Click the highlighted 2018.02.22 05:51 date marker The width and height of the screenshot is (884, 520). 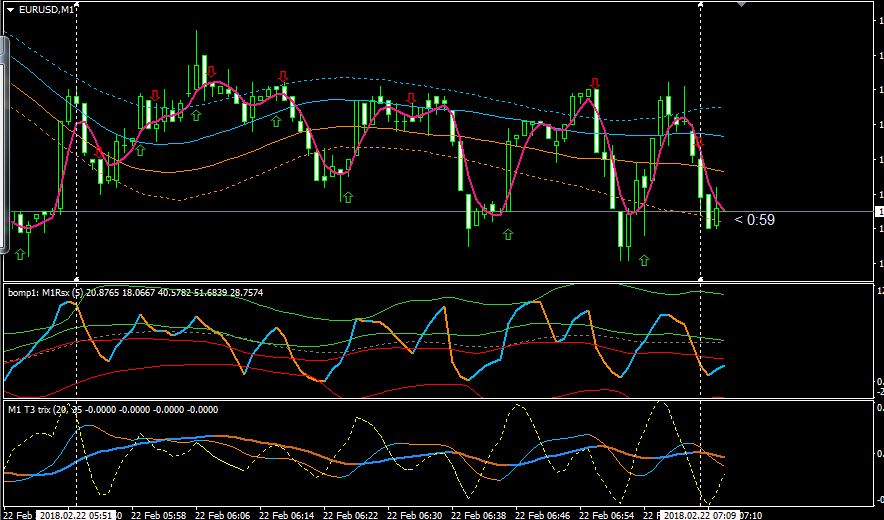pyautogui.click(x=76, y=515)
